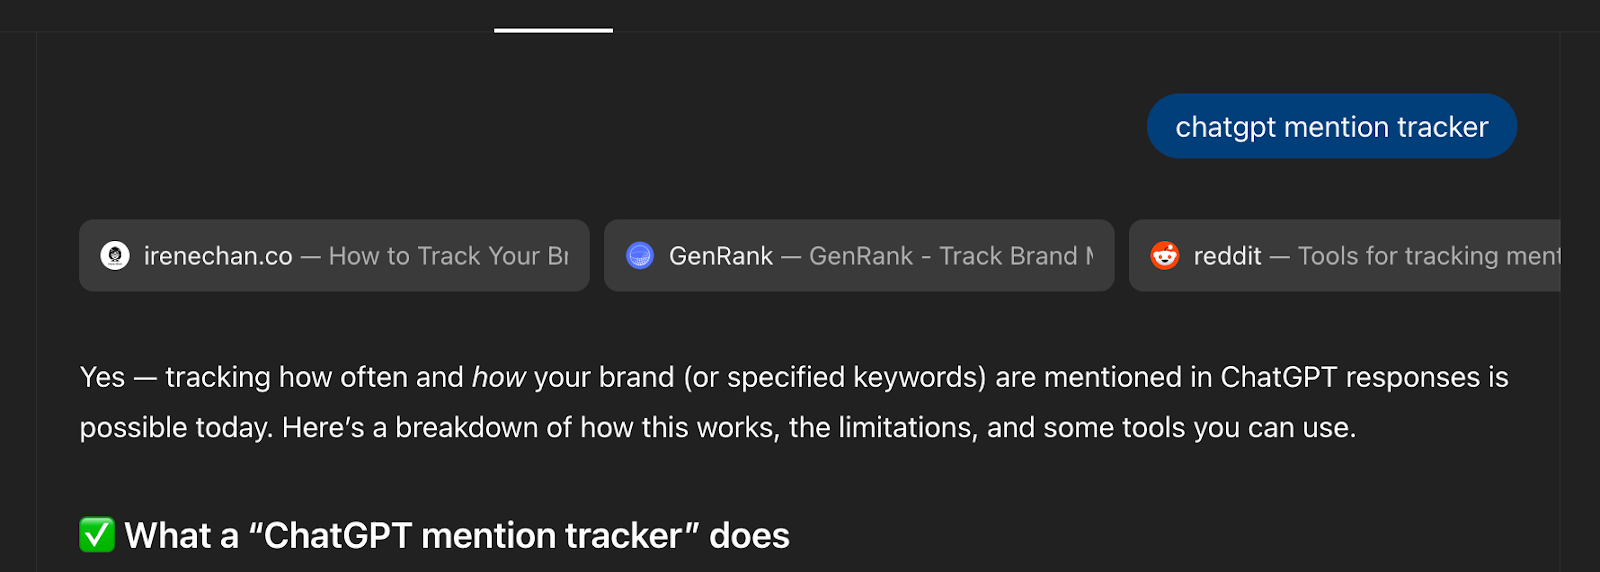Click the green checkmark emoji in heading
The height and width of the screenshot is (572, 1600).
[x=97, y=535]
